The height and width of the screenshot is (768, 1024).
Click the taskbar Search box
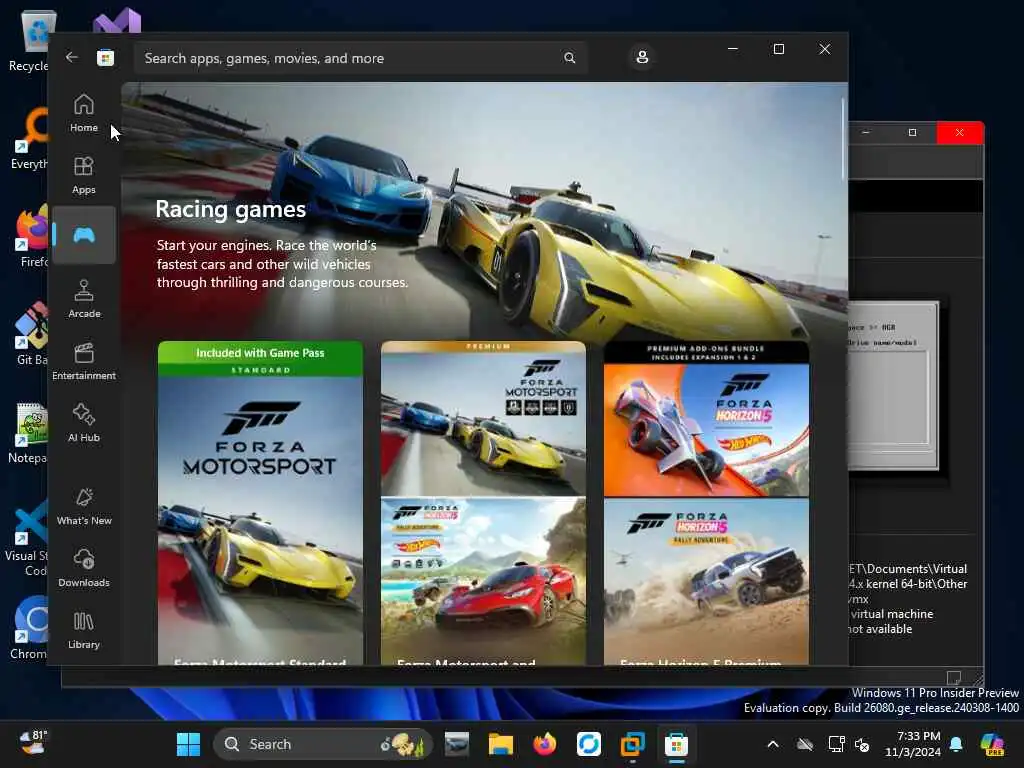coord(323,744)
